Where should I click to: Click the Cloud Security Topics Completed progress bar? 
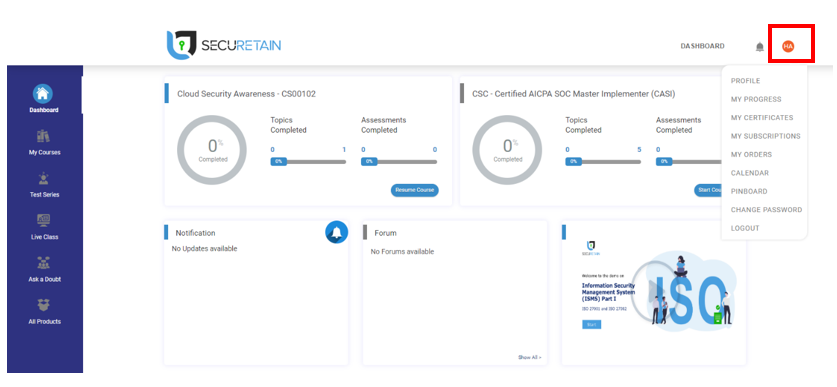click(x=308, y=161)
